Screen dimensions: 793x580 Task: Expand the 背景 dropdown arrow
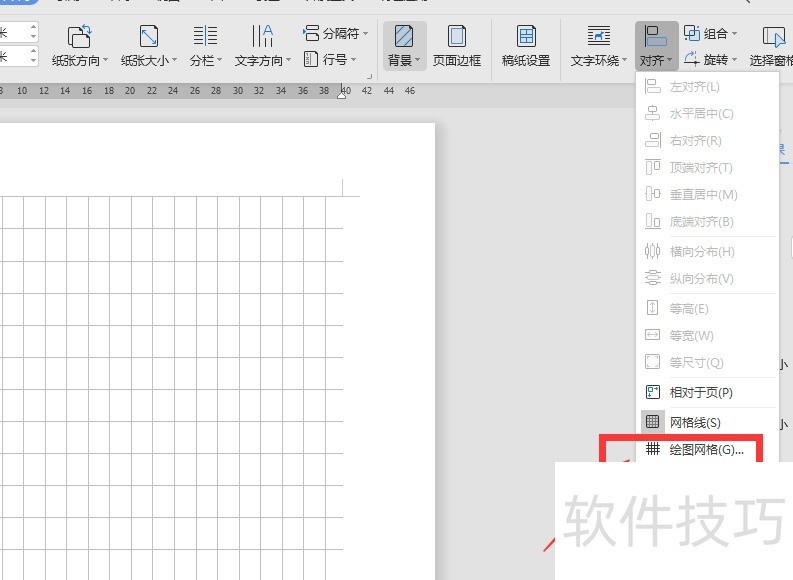(x=418, y=60)
